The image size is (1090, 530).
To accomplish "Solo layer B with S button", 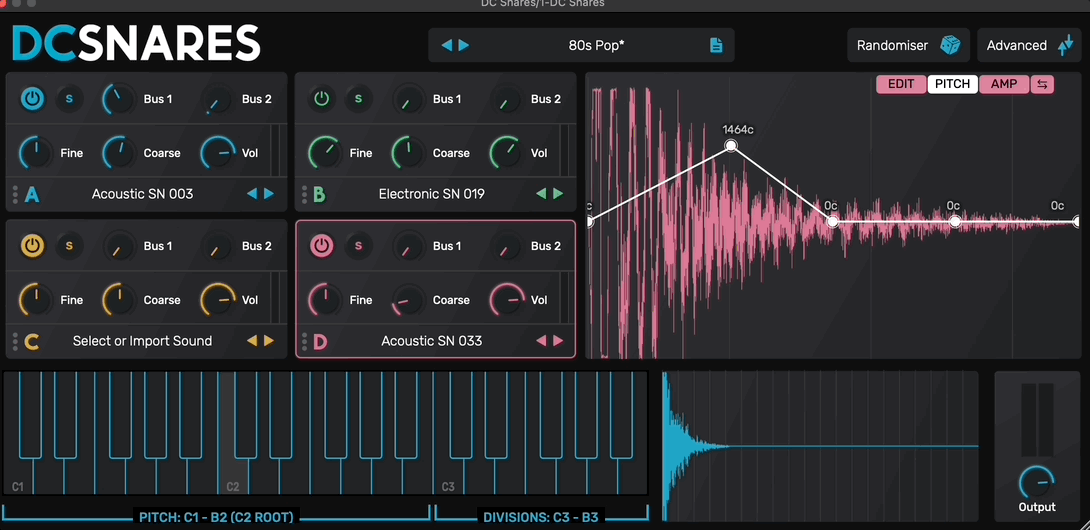I will [x=358, y=99].
